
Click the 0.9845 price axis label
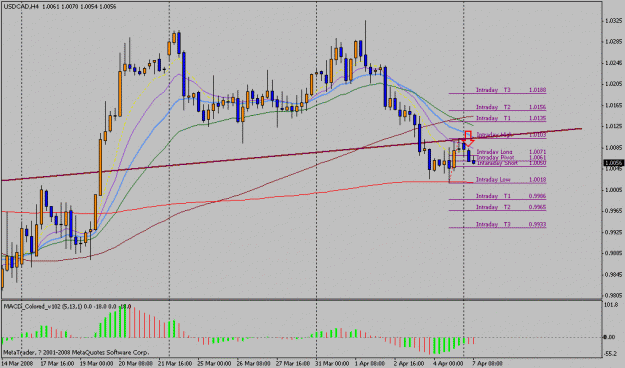click(x=613, y=274)
